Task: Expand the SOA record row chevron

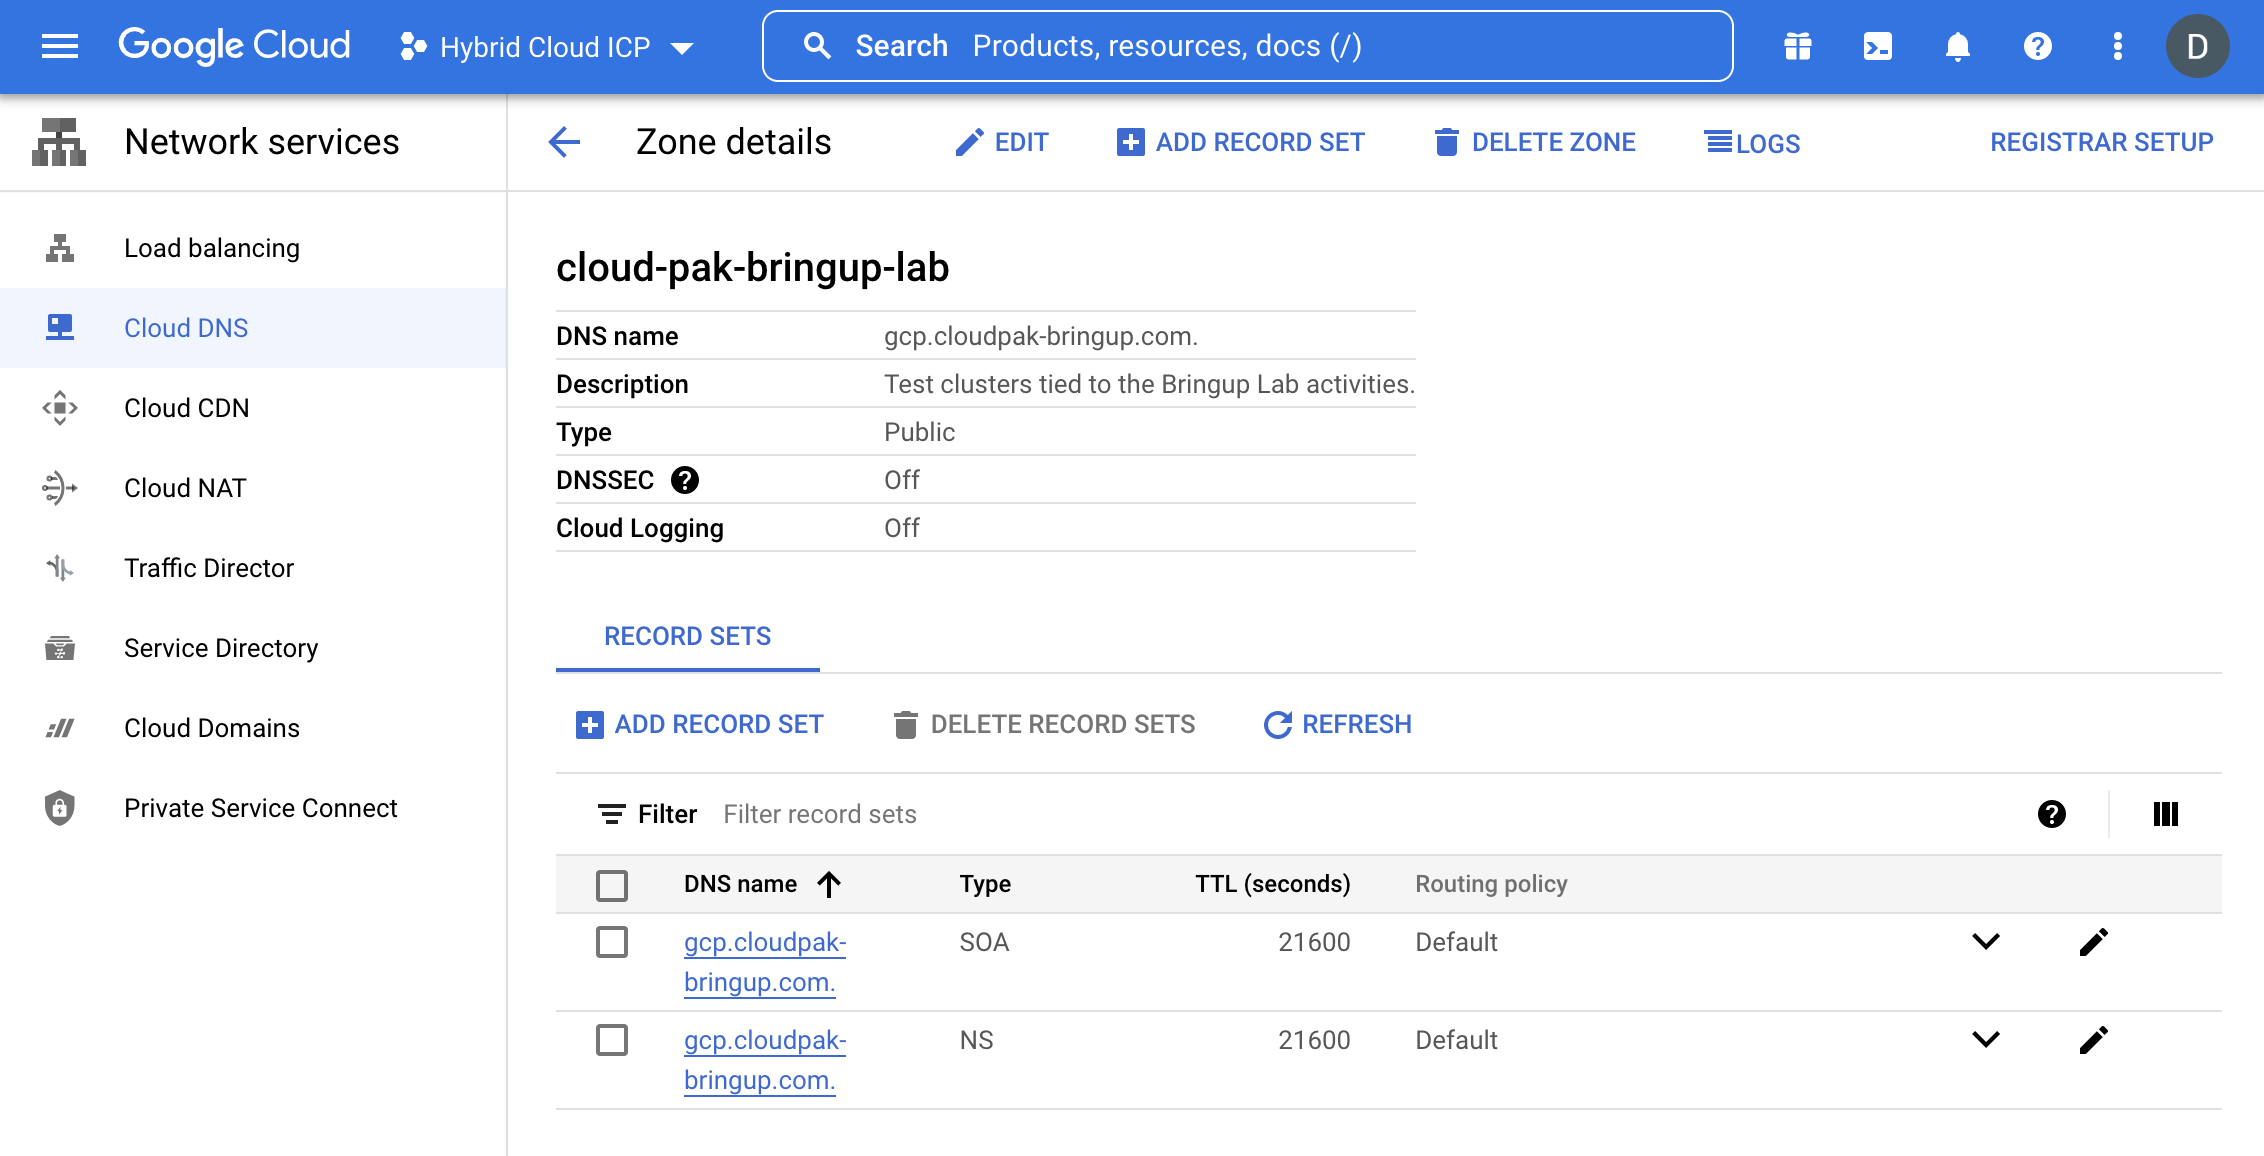Action: [1986, 941]
